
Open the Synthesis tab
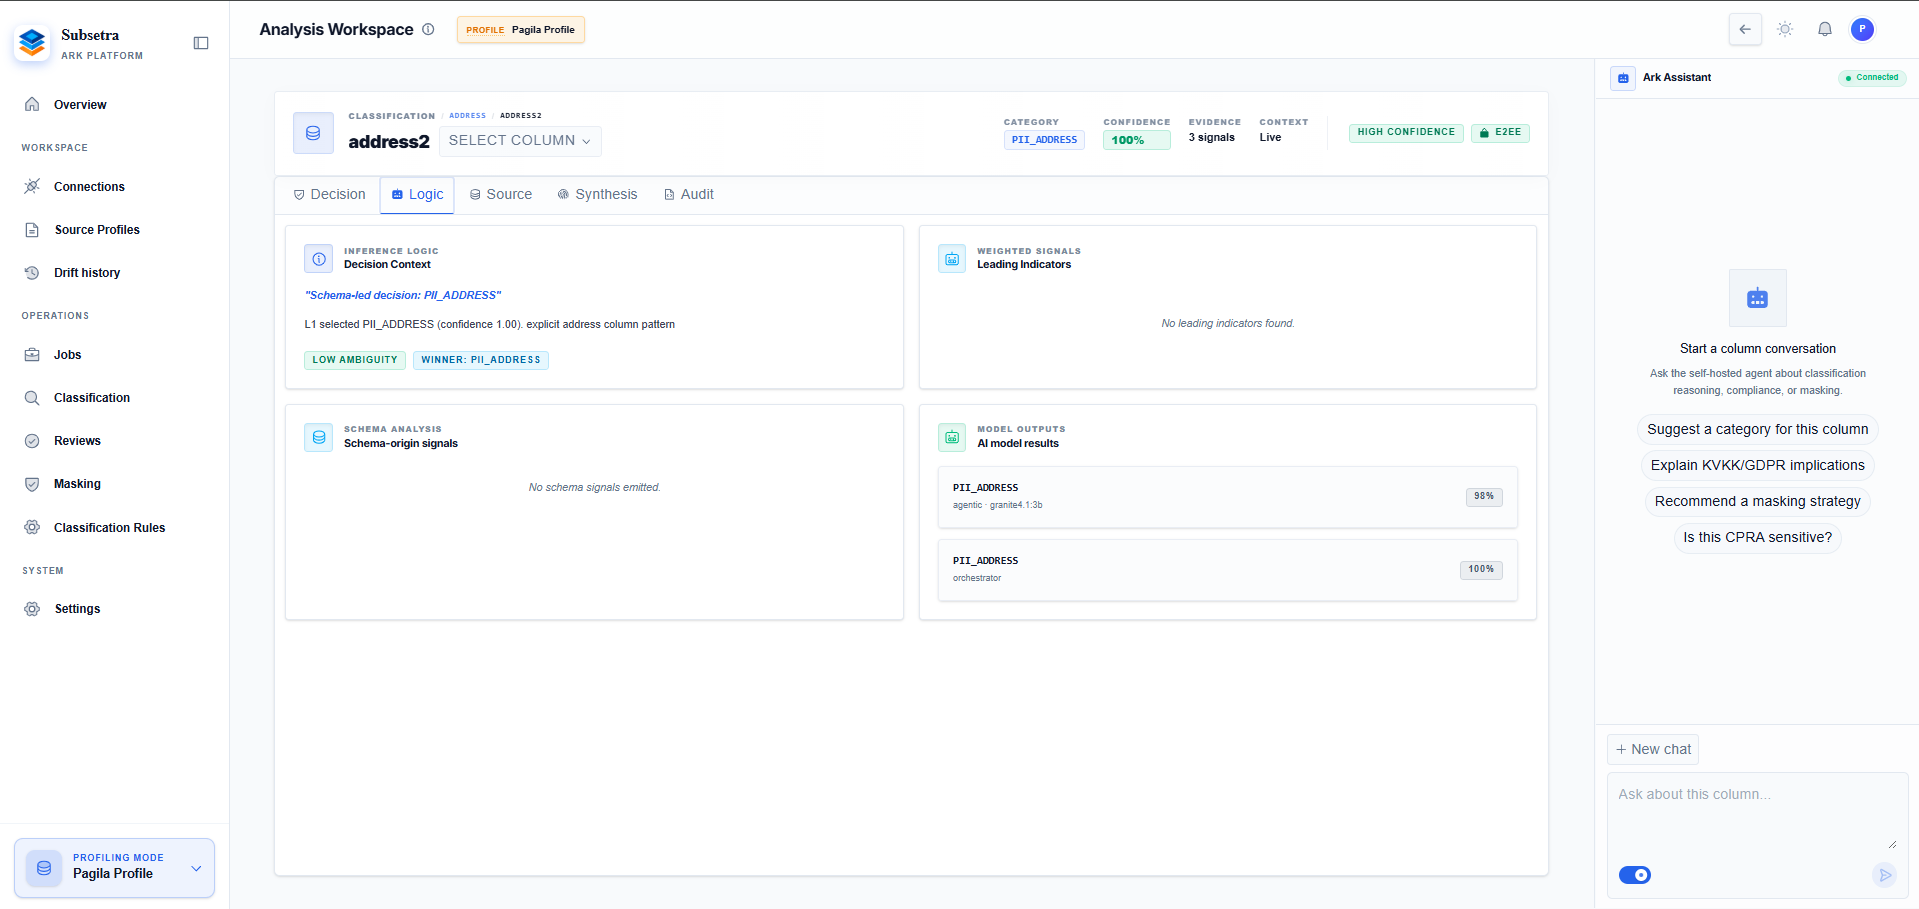597,195
